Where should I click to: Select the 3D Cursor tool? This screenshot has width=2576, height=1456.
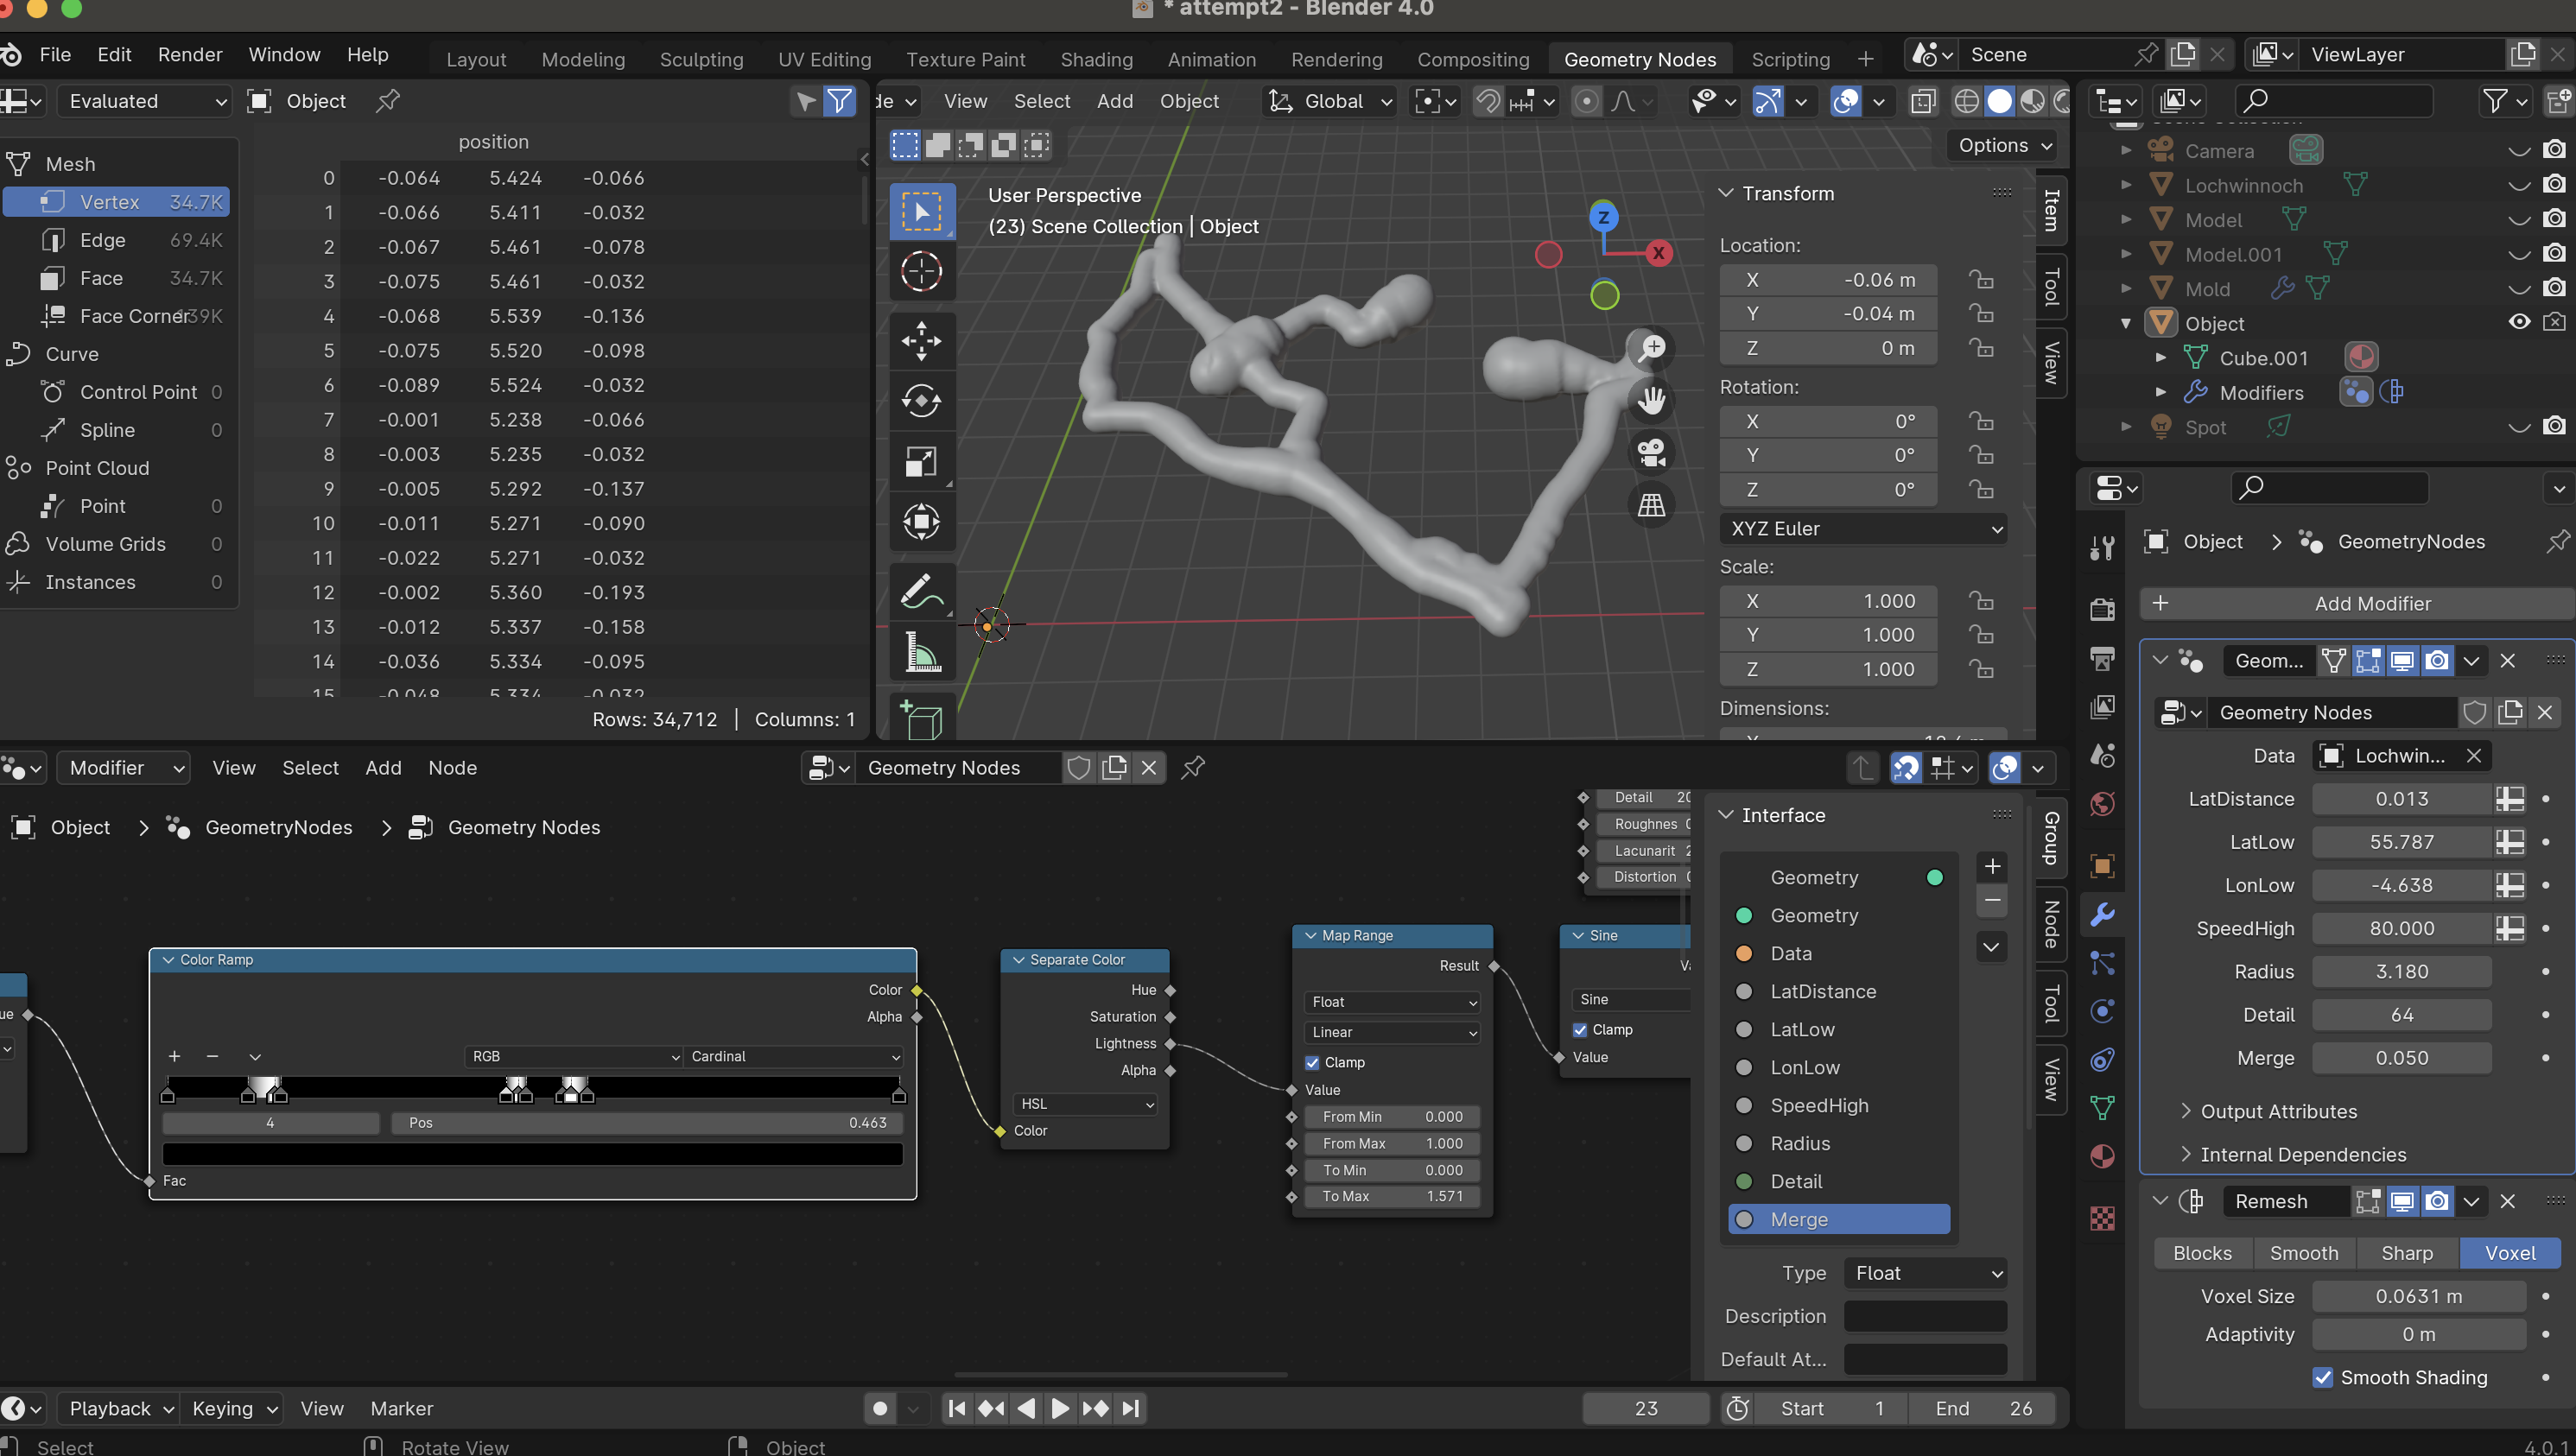921,271
